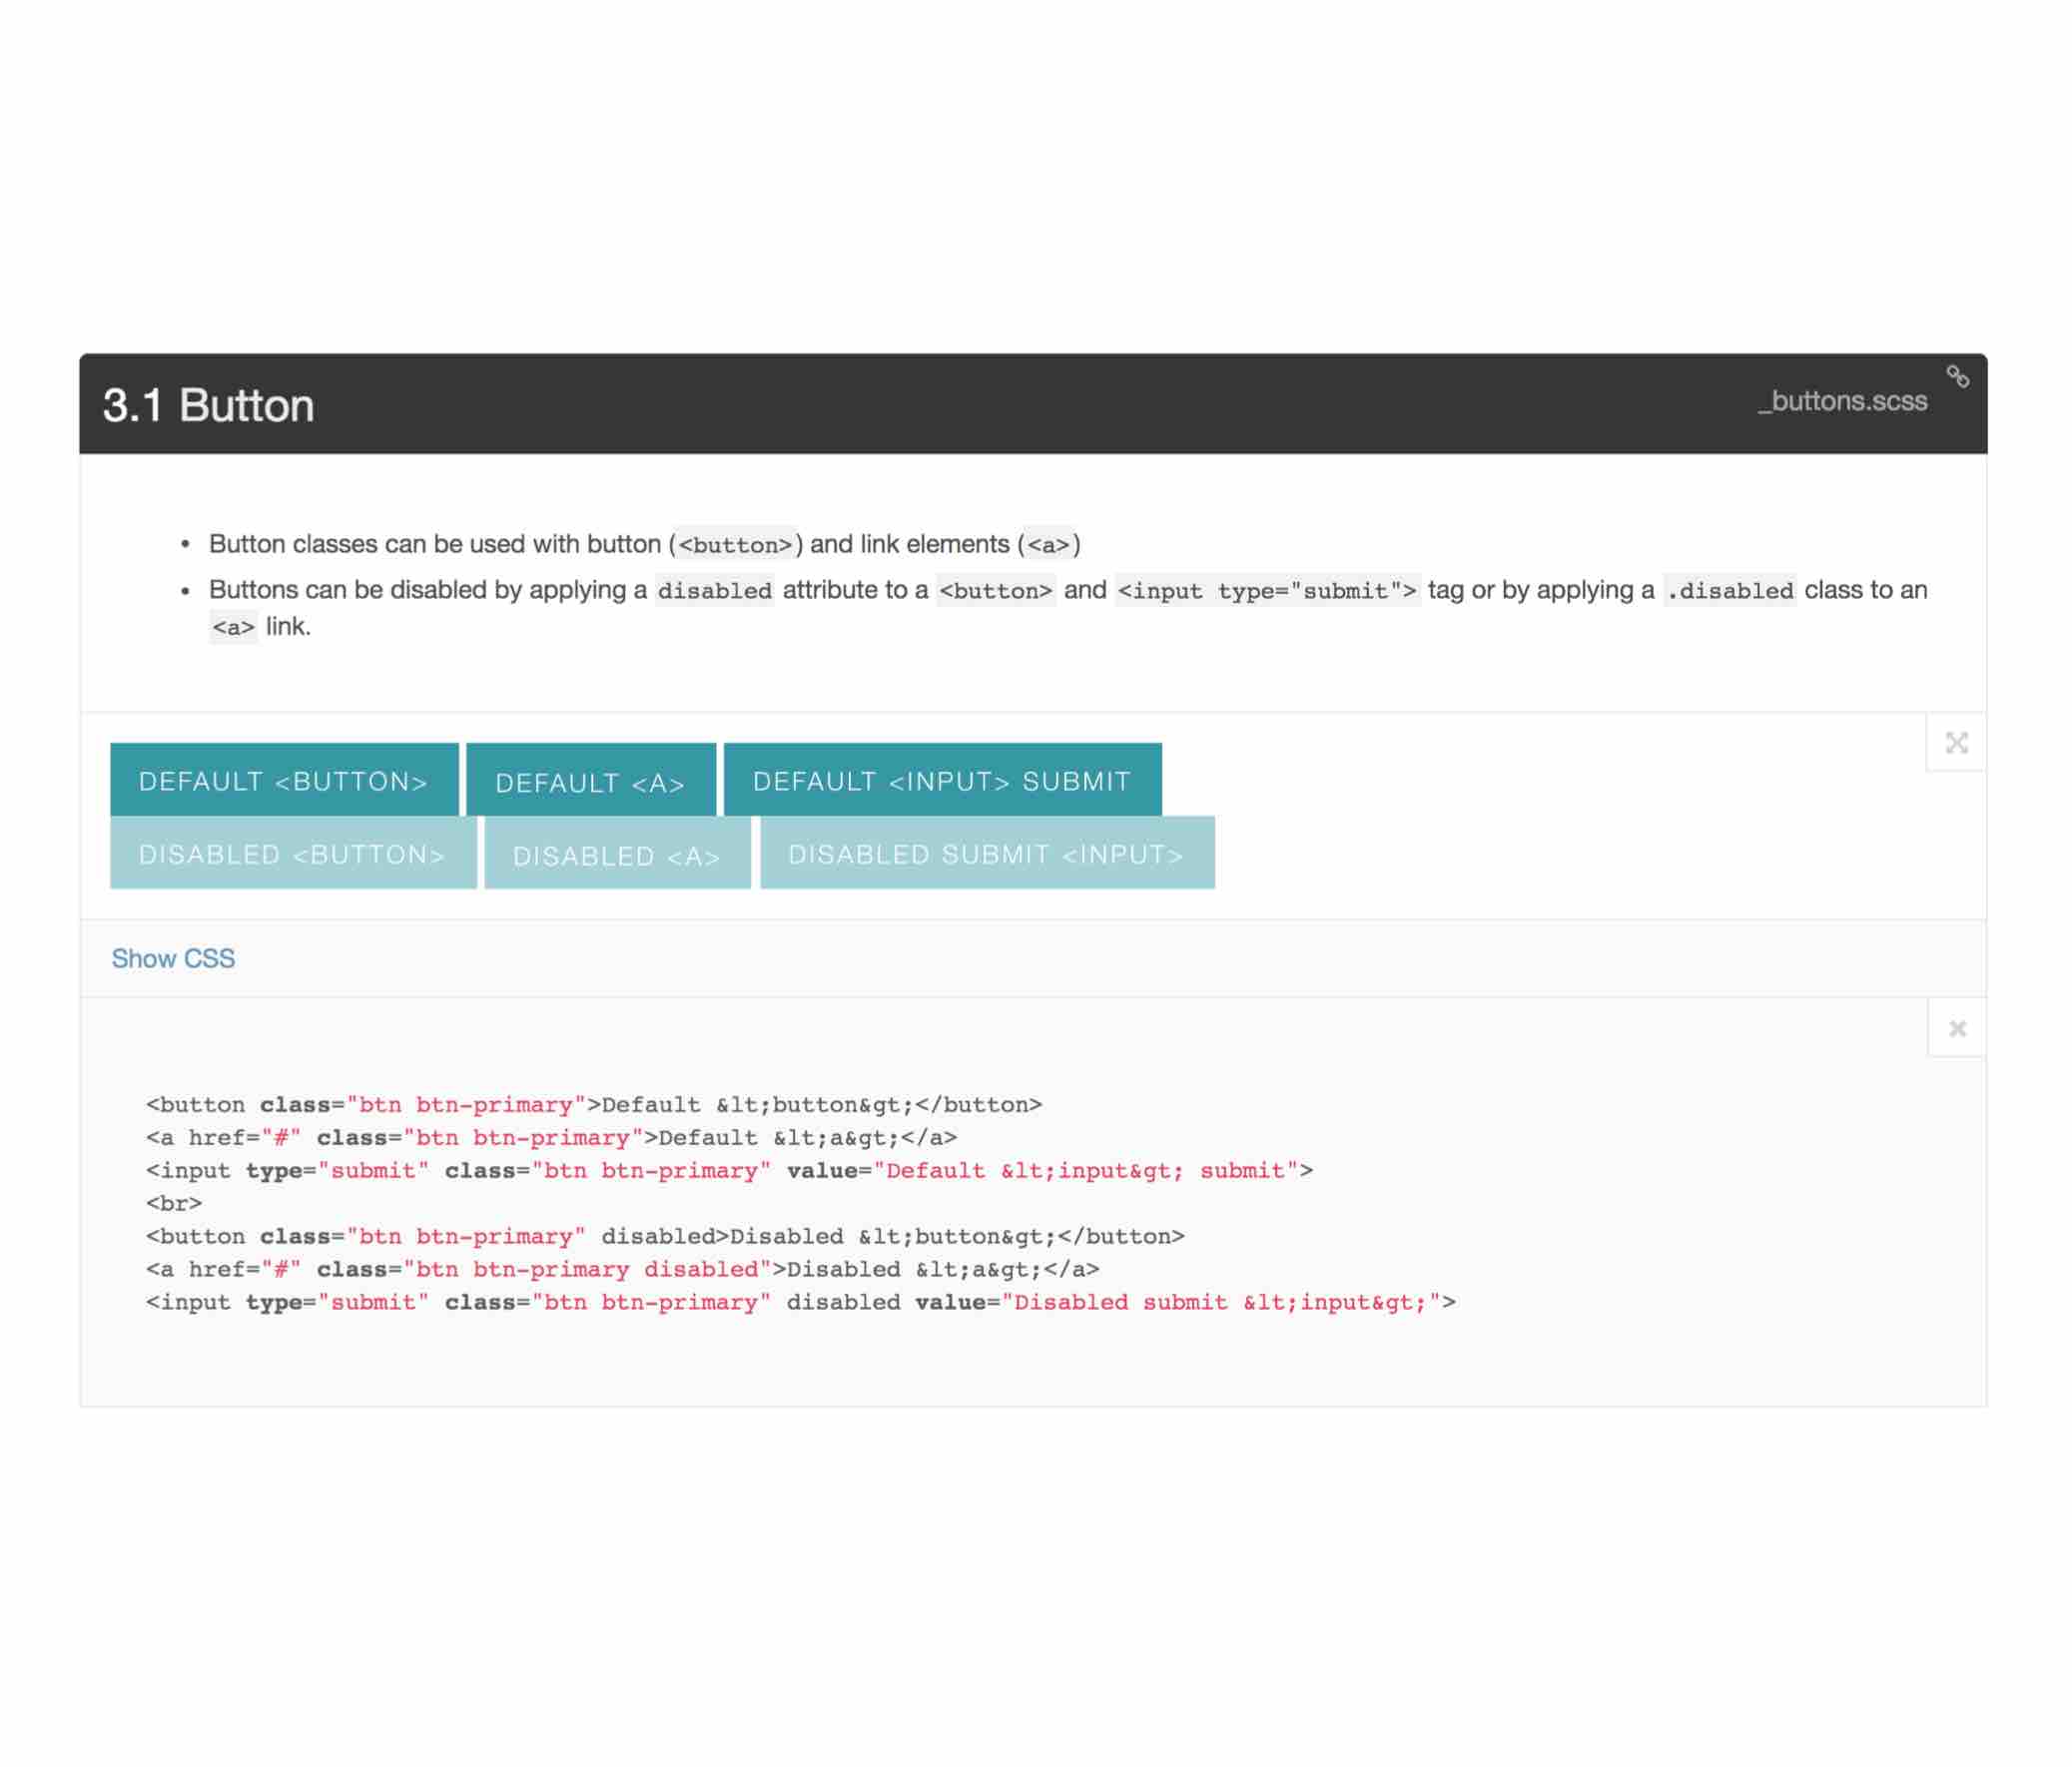This screenshot has width=2072, height=1767.
Task: Click the Disabled <A> link button
Action: (617, 853)
